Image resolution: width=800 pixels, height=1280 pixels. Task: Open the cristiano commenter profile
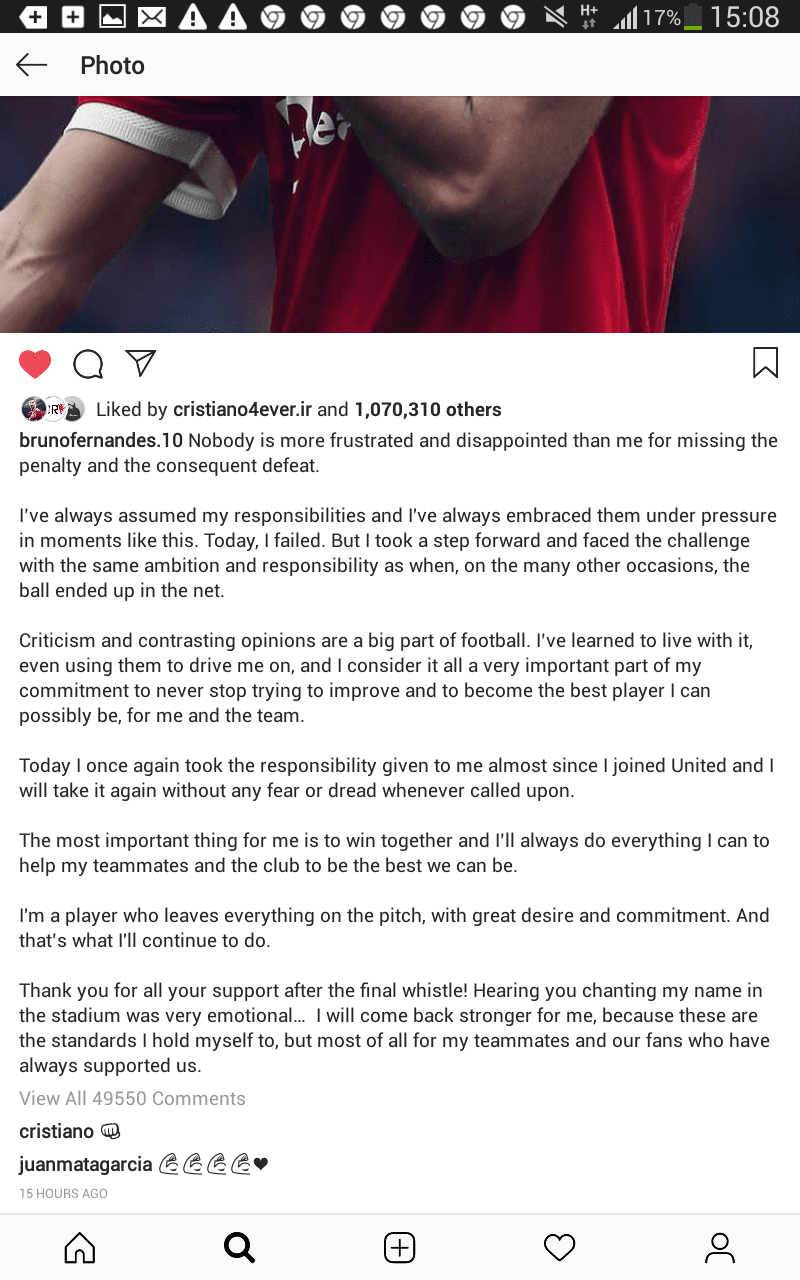(x=56, y=1131)
